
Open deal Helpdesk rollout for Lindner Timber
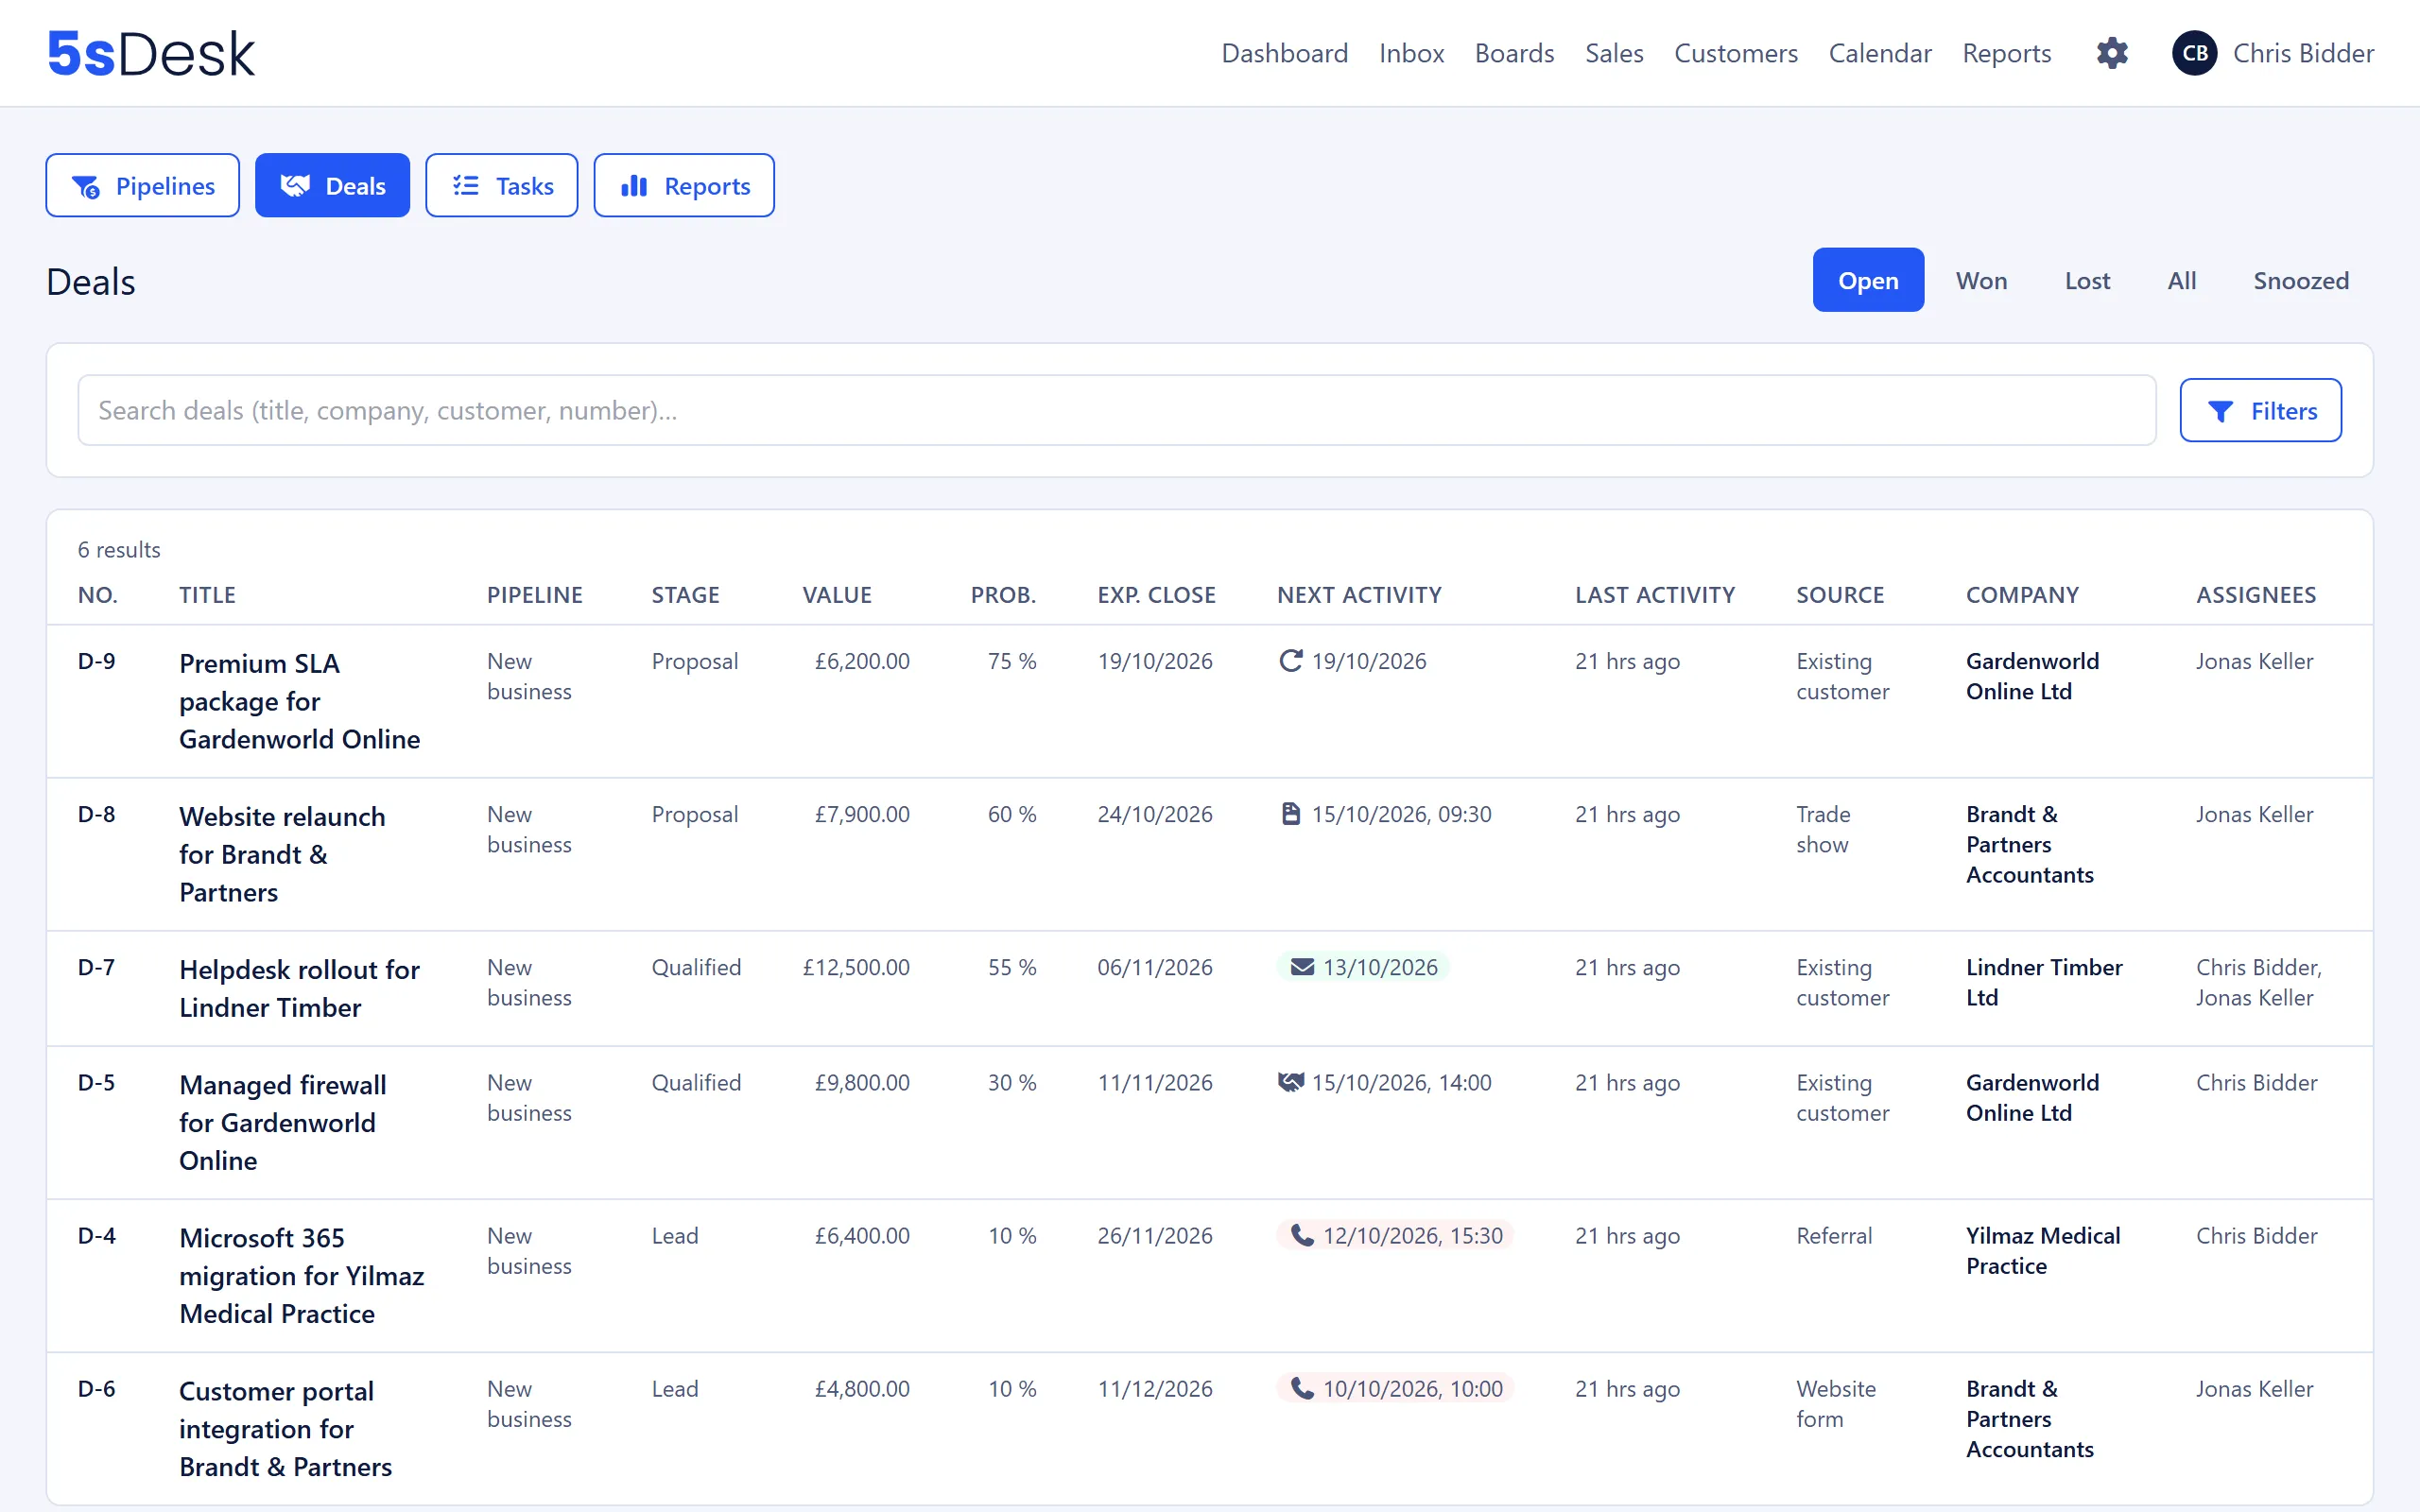(x=299, y=988)
